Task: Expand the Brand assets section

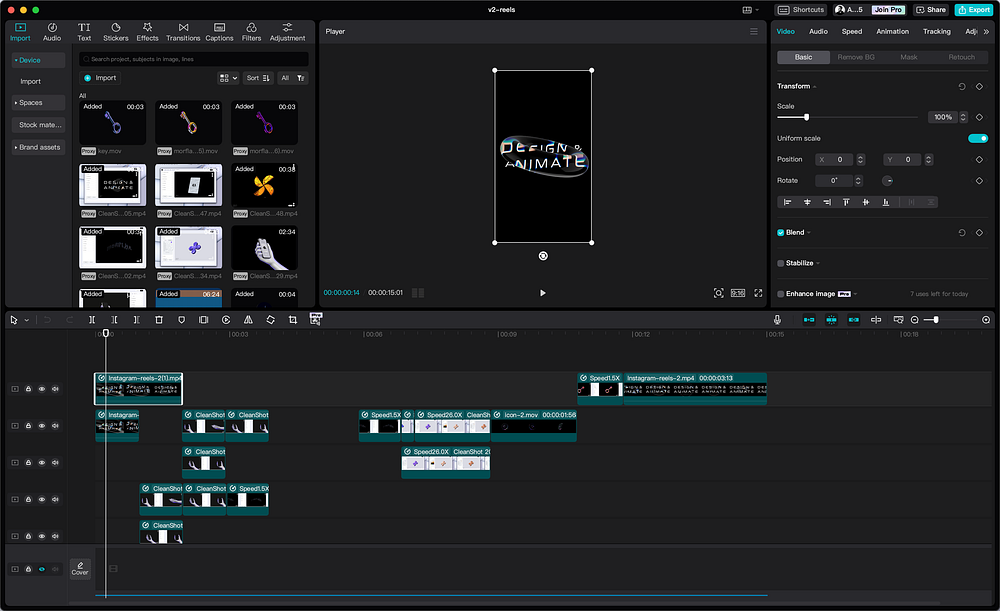Action: (38, 147)
